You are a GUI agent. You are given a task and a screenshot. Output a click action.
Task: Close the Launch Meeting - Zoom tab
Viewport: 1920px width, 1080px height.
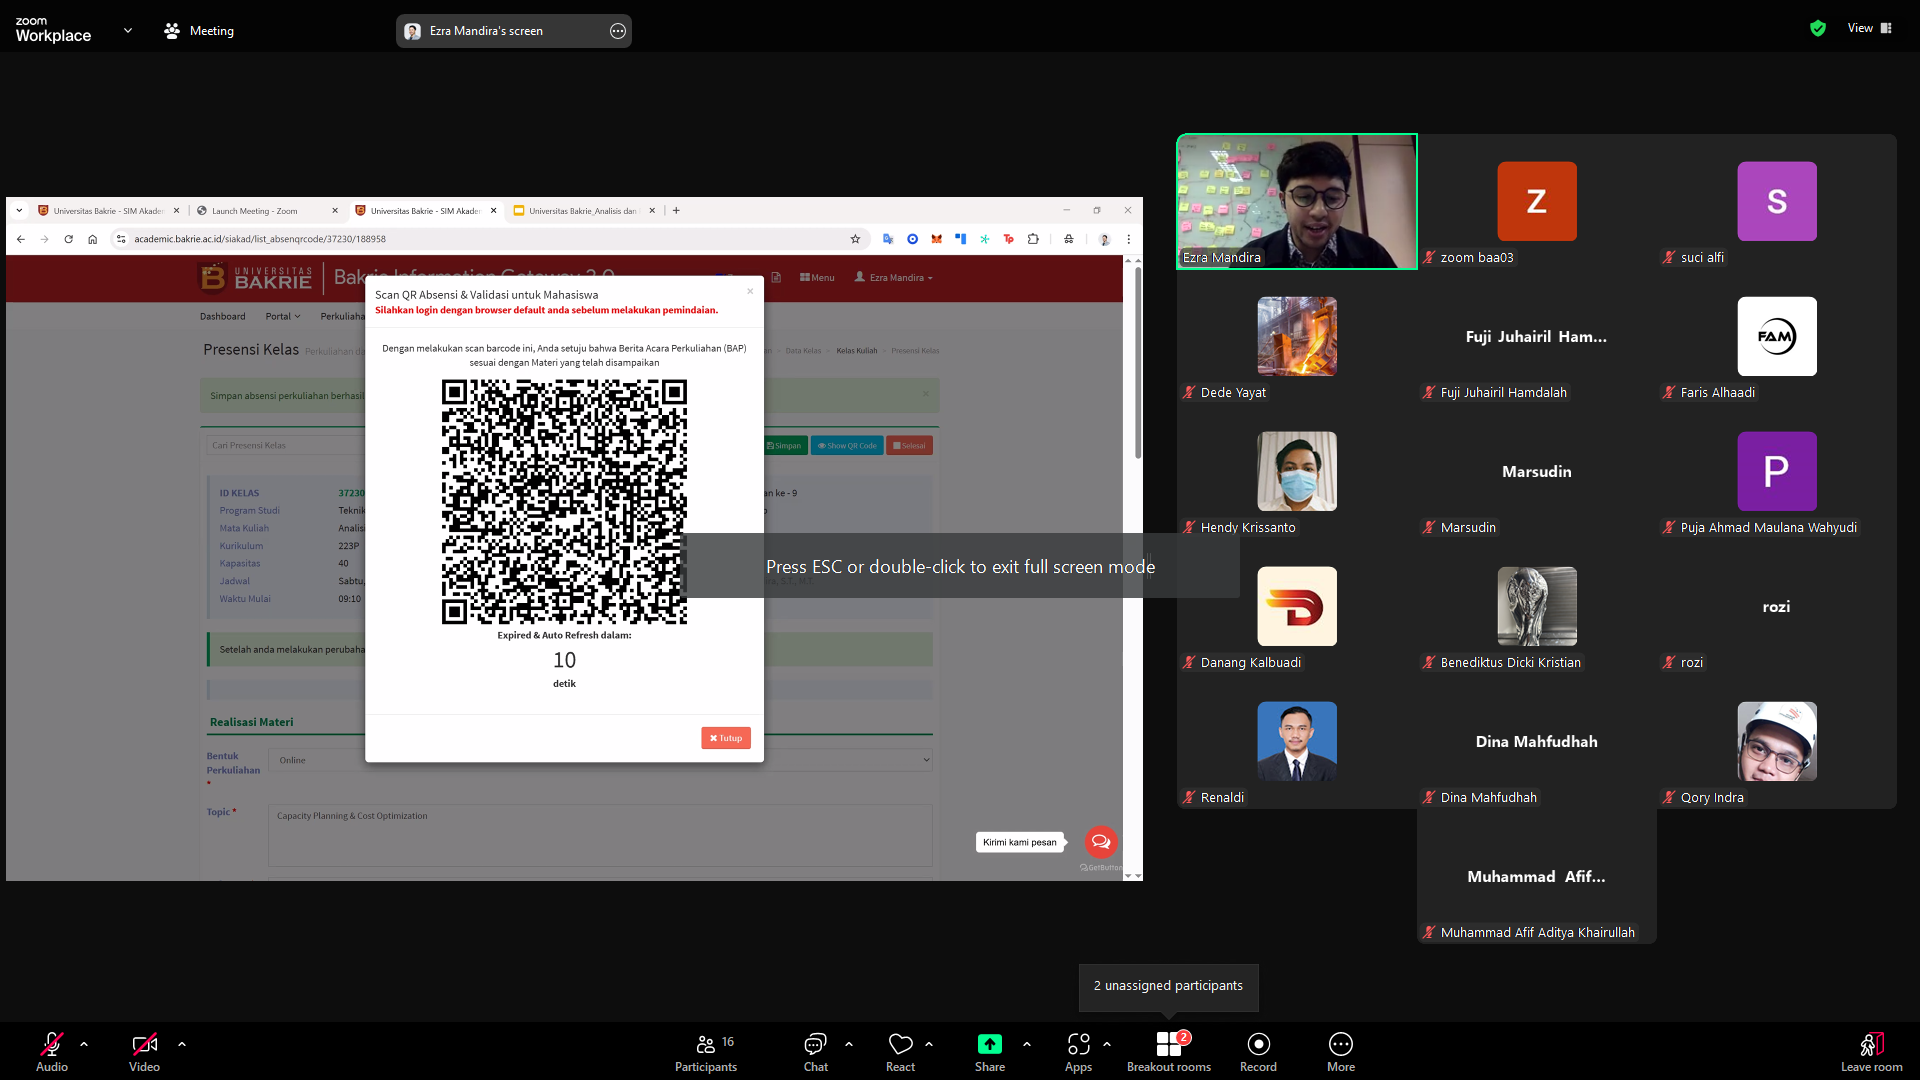335,211
